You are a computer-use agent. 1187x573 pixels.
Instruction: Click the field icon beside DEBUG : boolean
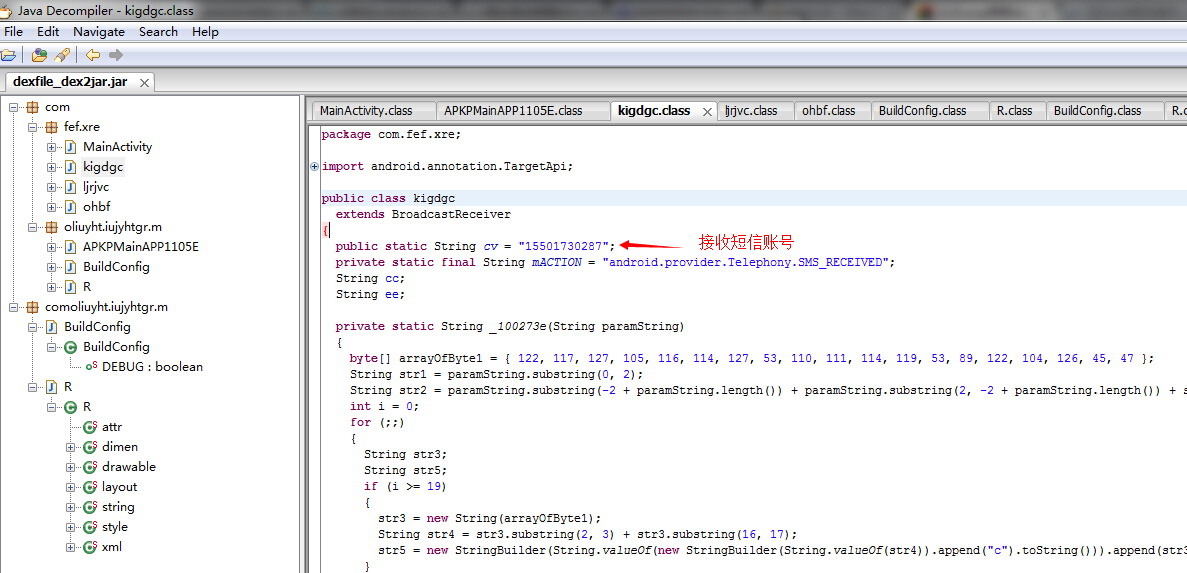pyautogui.click(x=91, y=367)
